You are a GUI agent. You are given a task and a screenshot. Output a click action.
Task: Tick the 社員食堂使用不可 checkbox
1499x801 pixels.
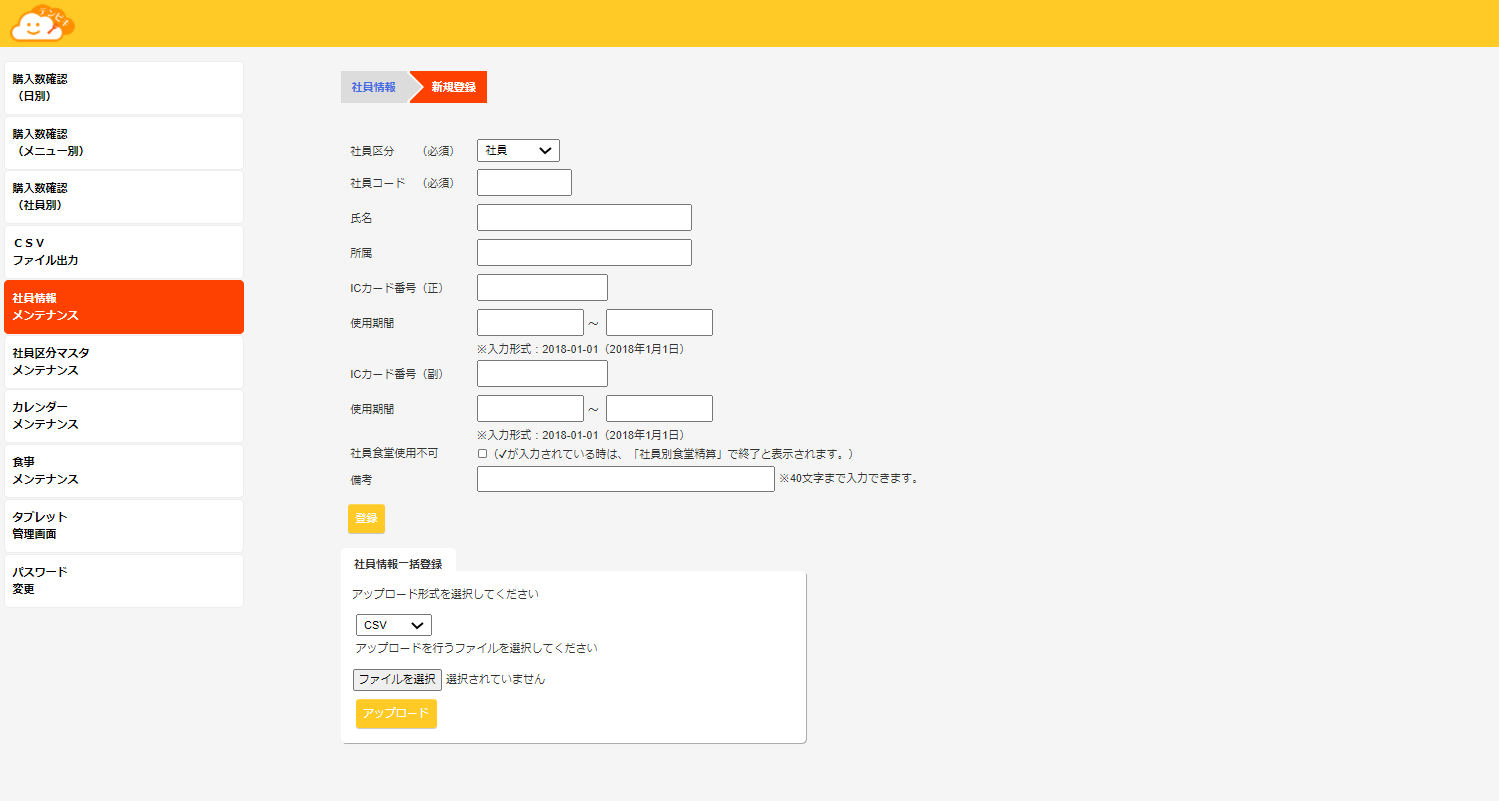pyautogui.click(x=482, y=453)
